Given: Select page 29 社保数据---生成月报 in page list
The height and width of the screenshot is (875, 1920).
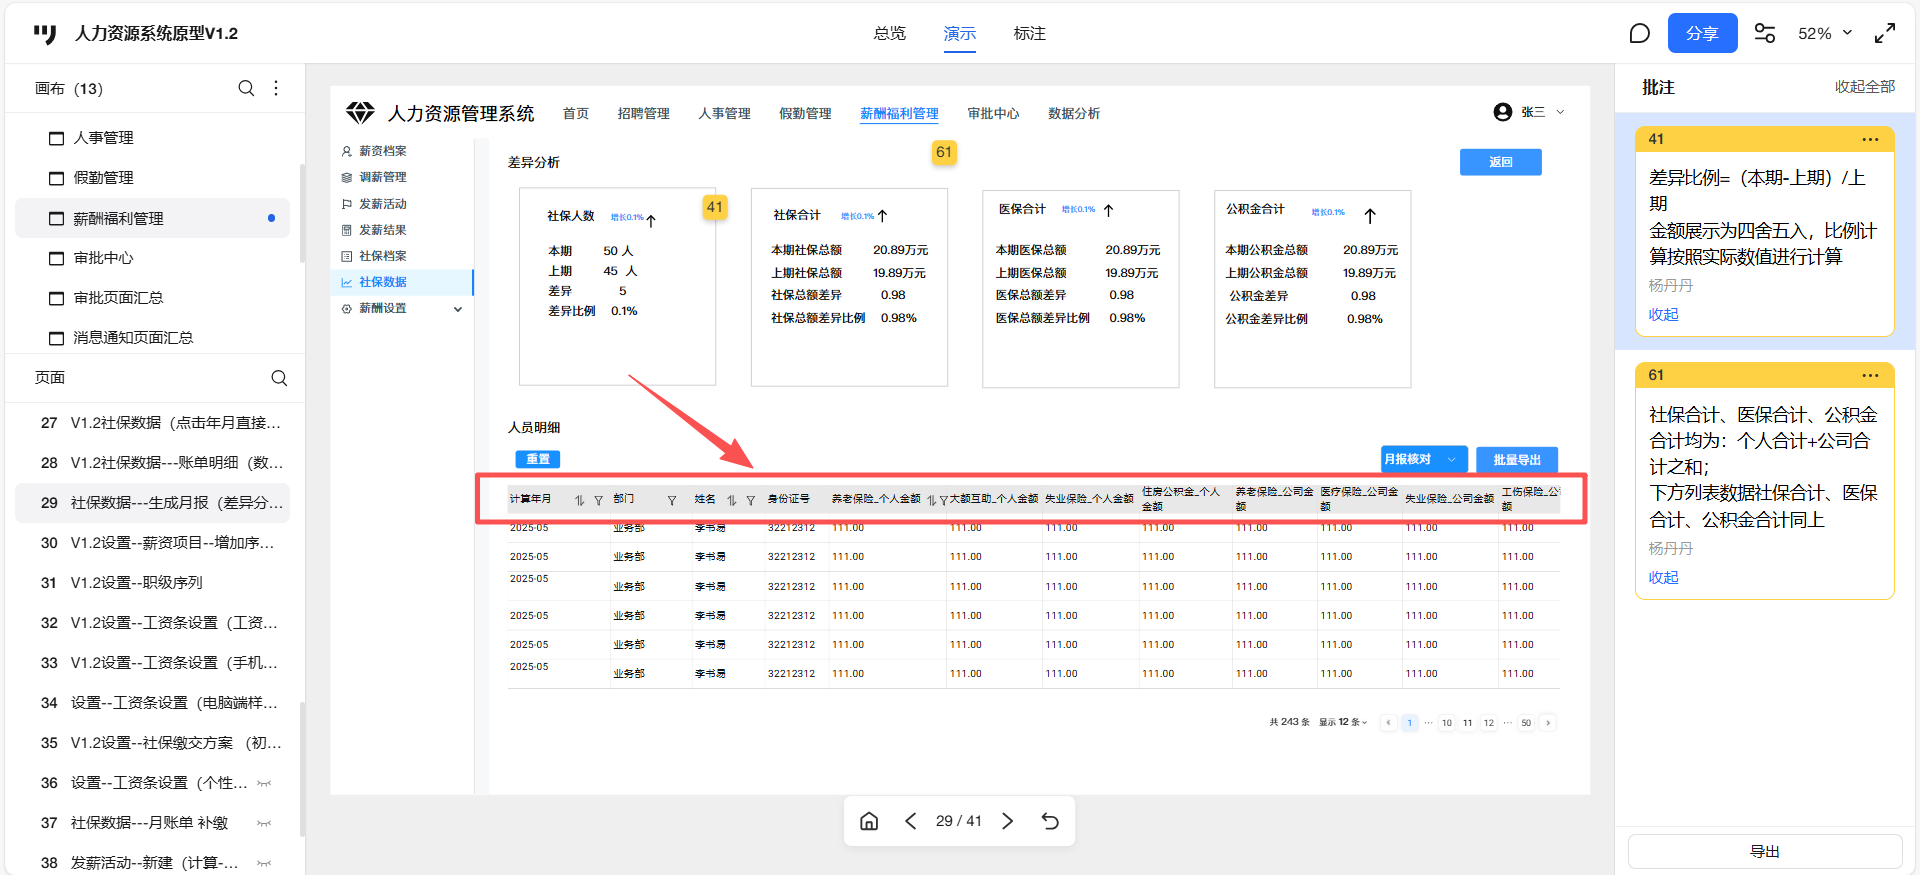Looking at the screenshot, I should pos(160,503).
